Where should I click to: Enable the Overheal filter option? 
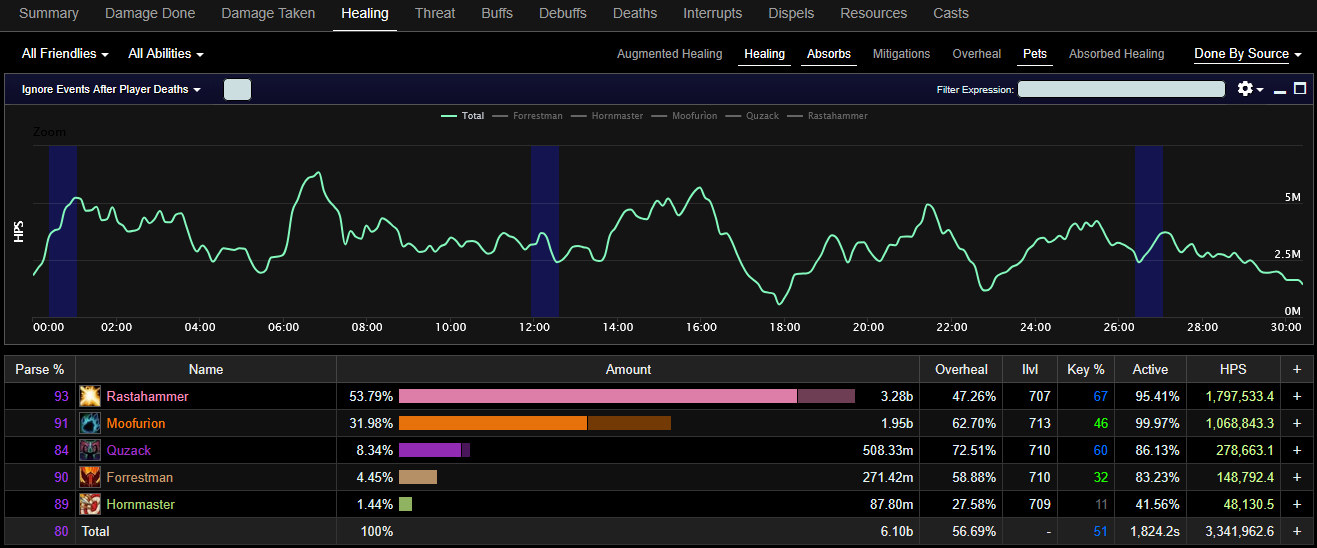click(x=976, y=54)
